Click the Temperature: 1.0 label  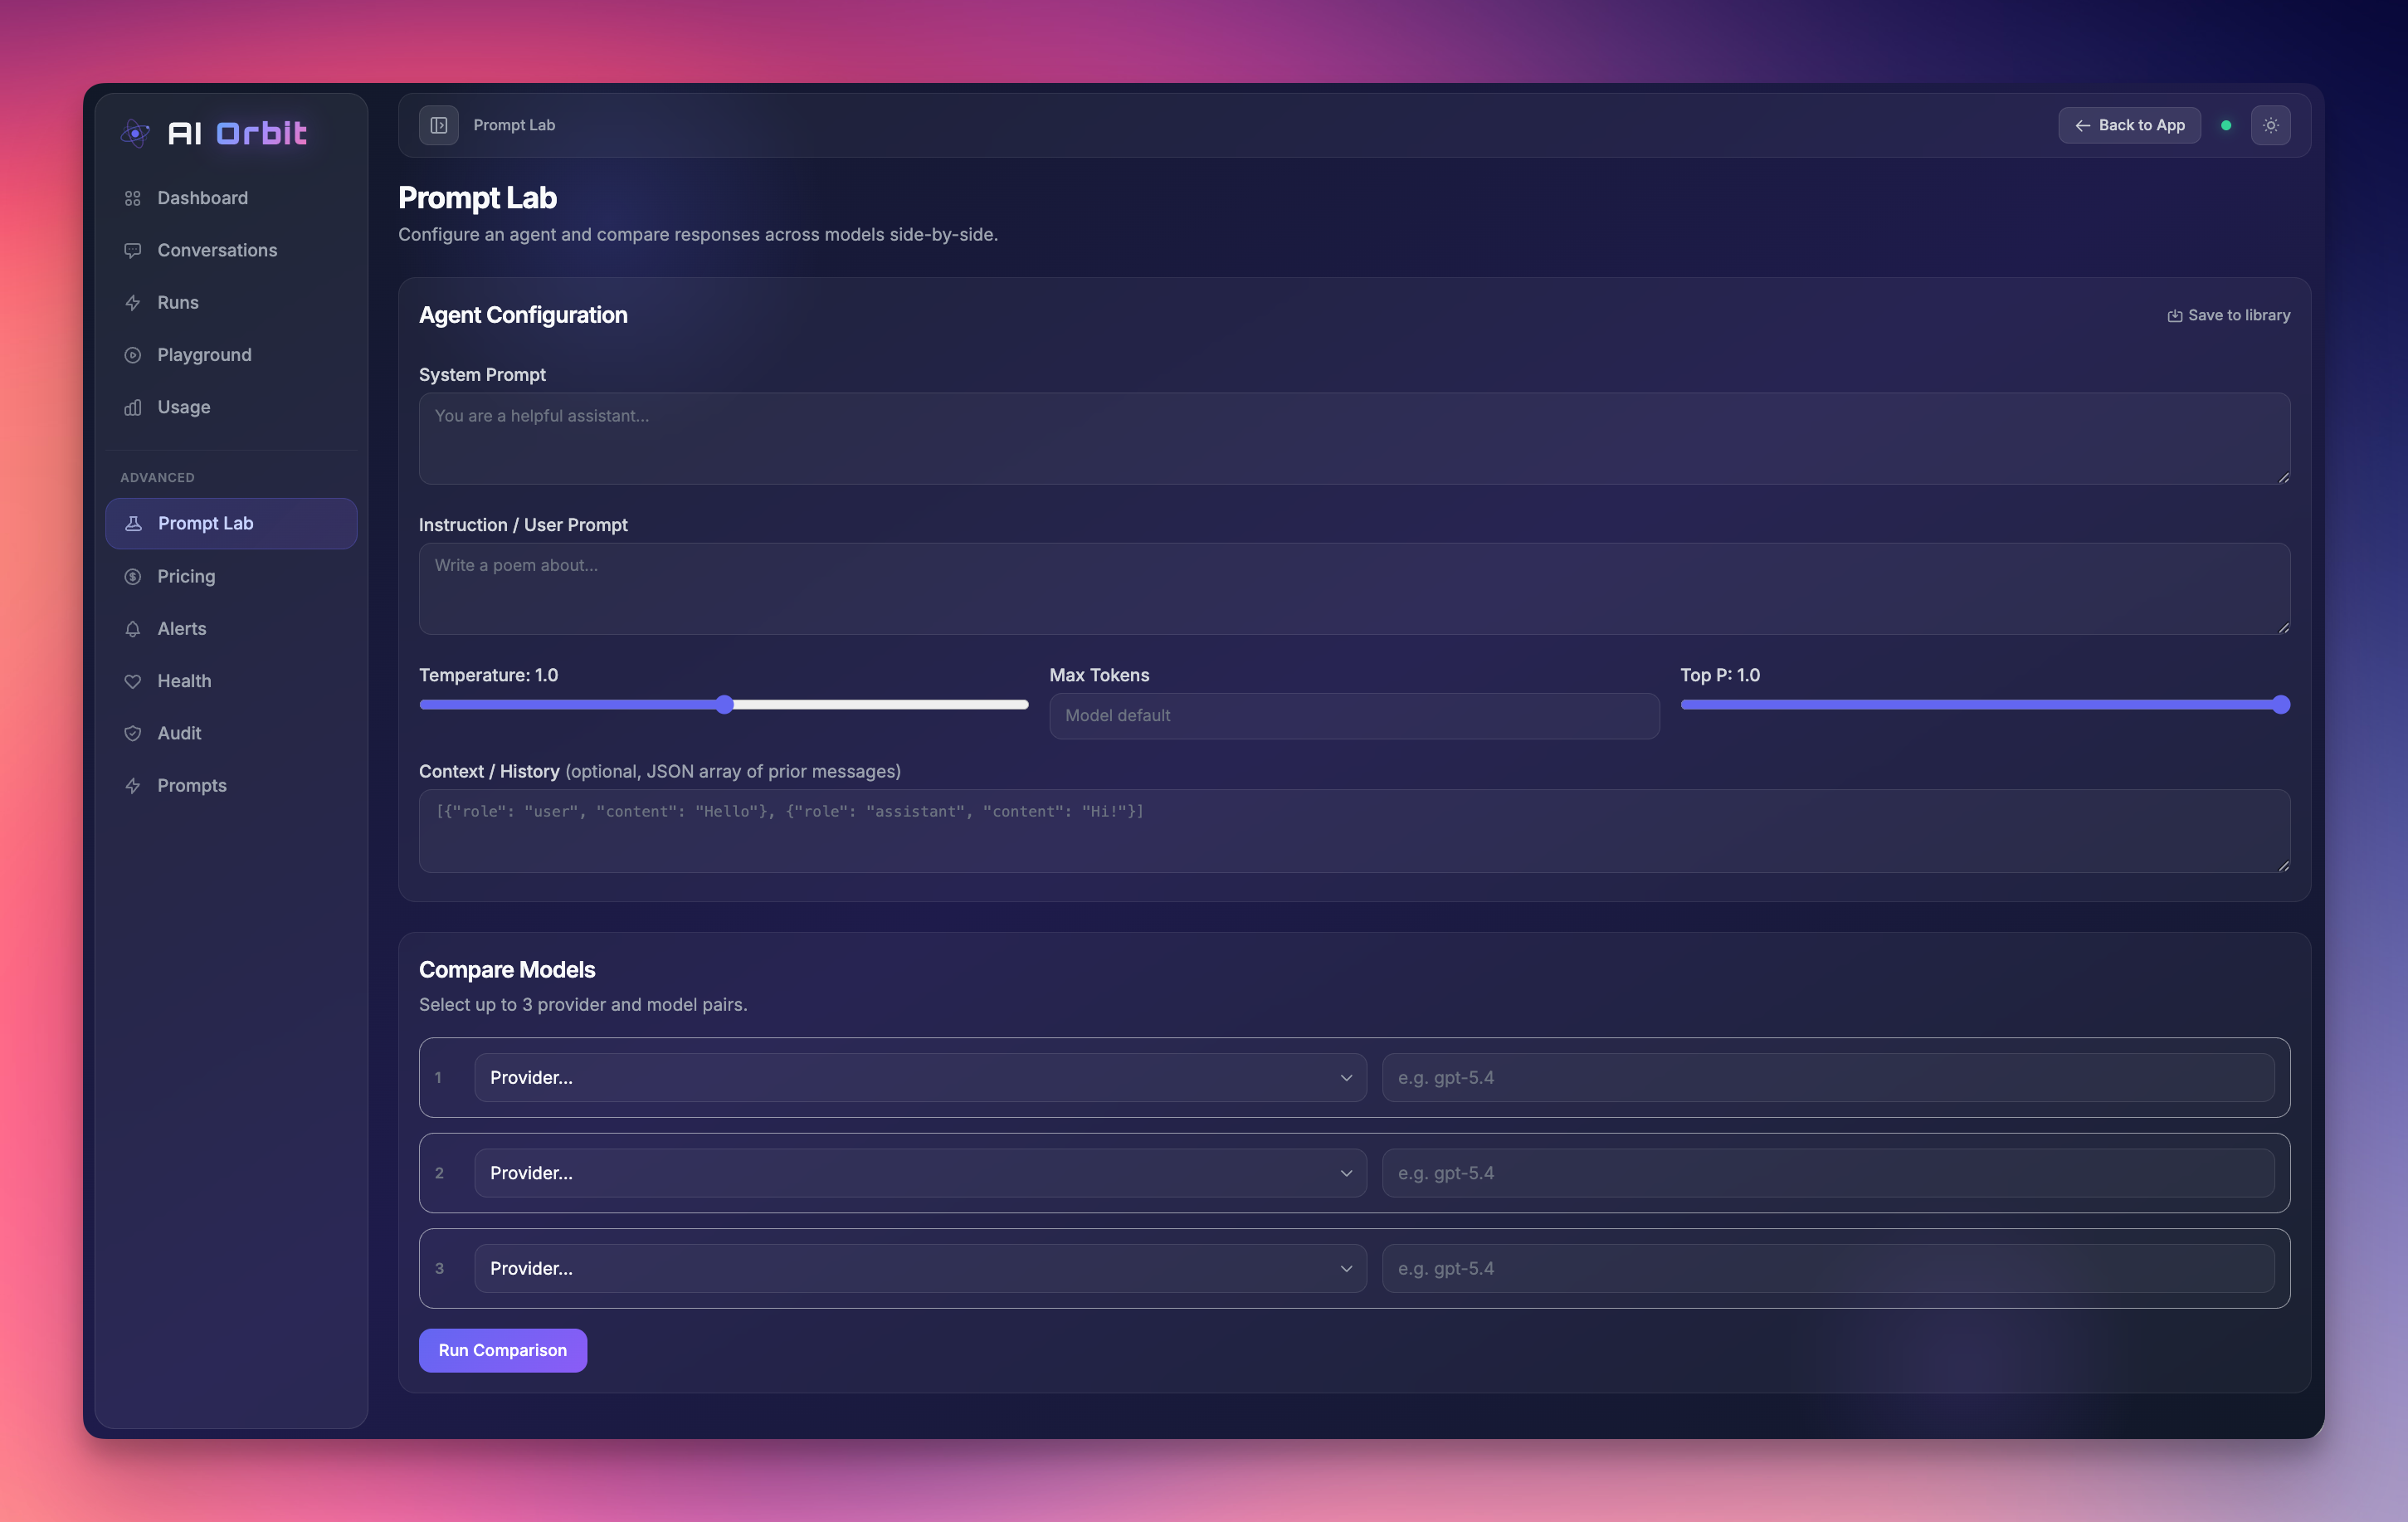pos(488,675)
